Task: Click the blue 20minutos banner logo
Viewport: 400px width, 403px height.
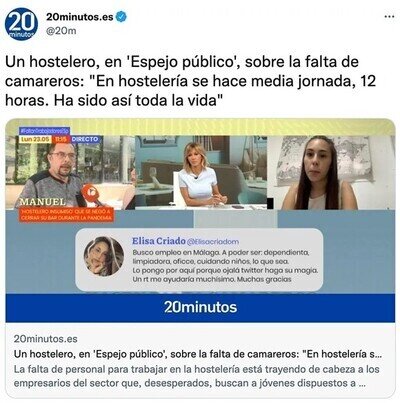Action: (x=201, y=307)
